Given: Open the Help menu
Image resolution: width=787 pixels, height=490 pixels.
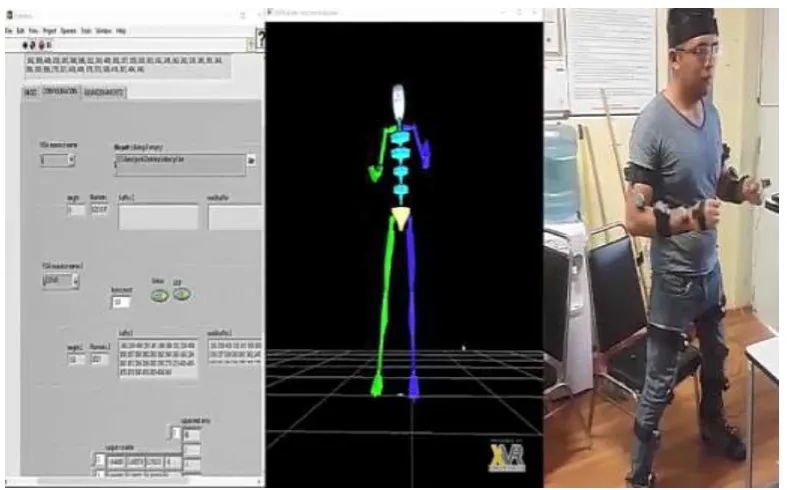Looking at the screenshot, I should [121, 31].
